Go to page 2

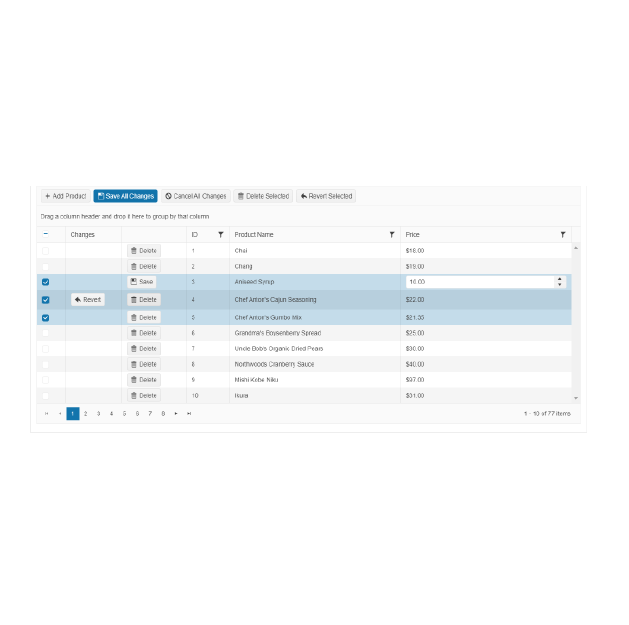pyautogui.click(x=85, y=414)
